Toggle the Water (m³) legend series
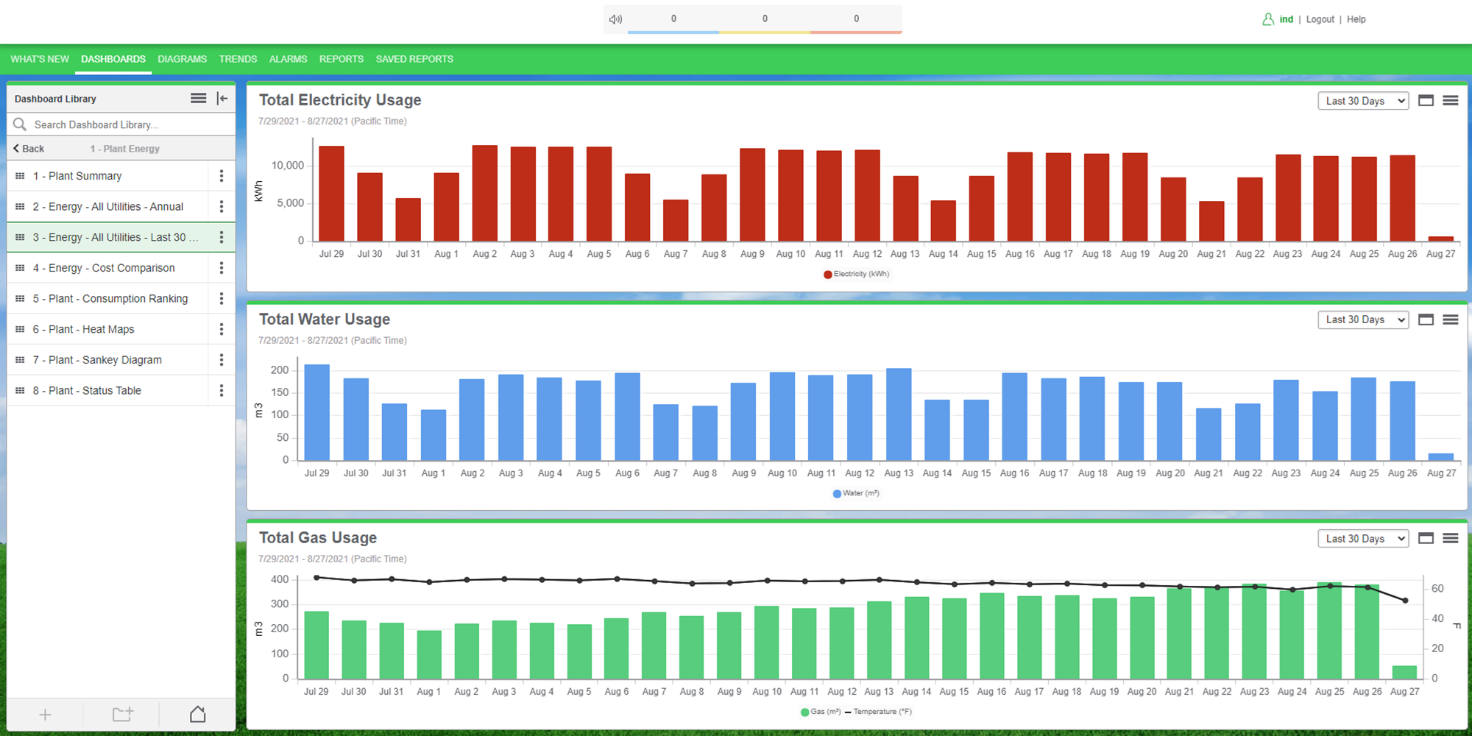The height and width of the screenshot is (736, 1472). click(855, 493)
